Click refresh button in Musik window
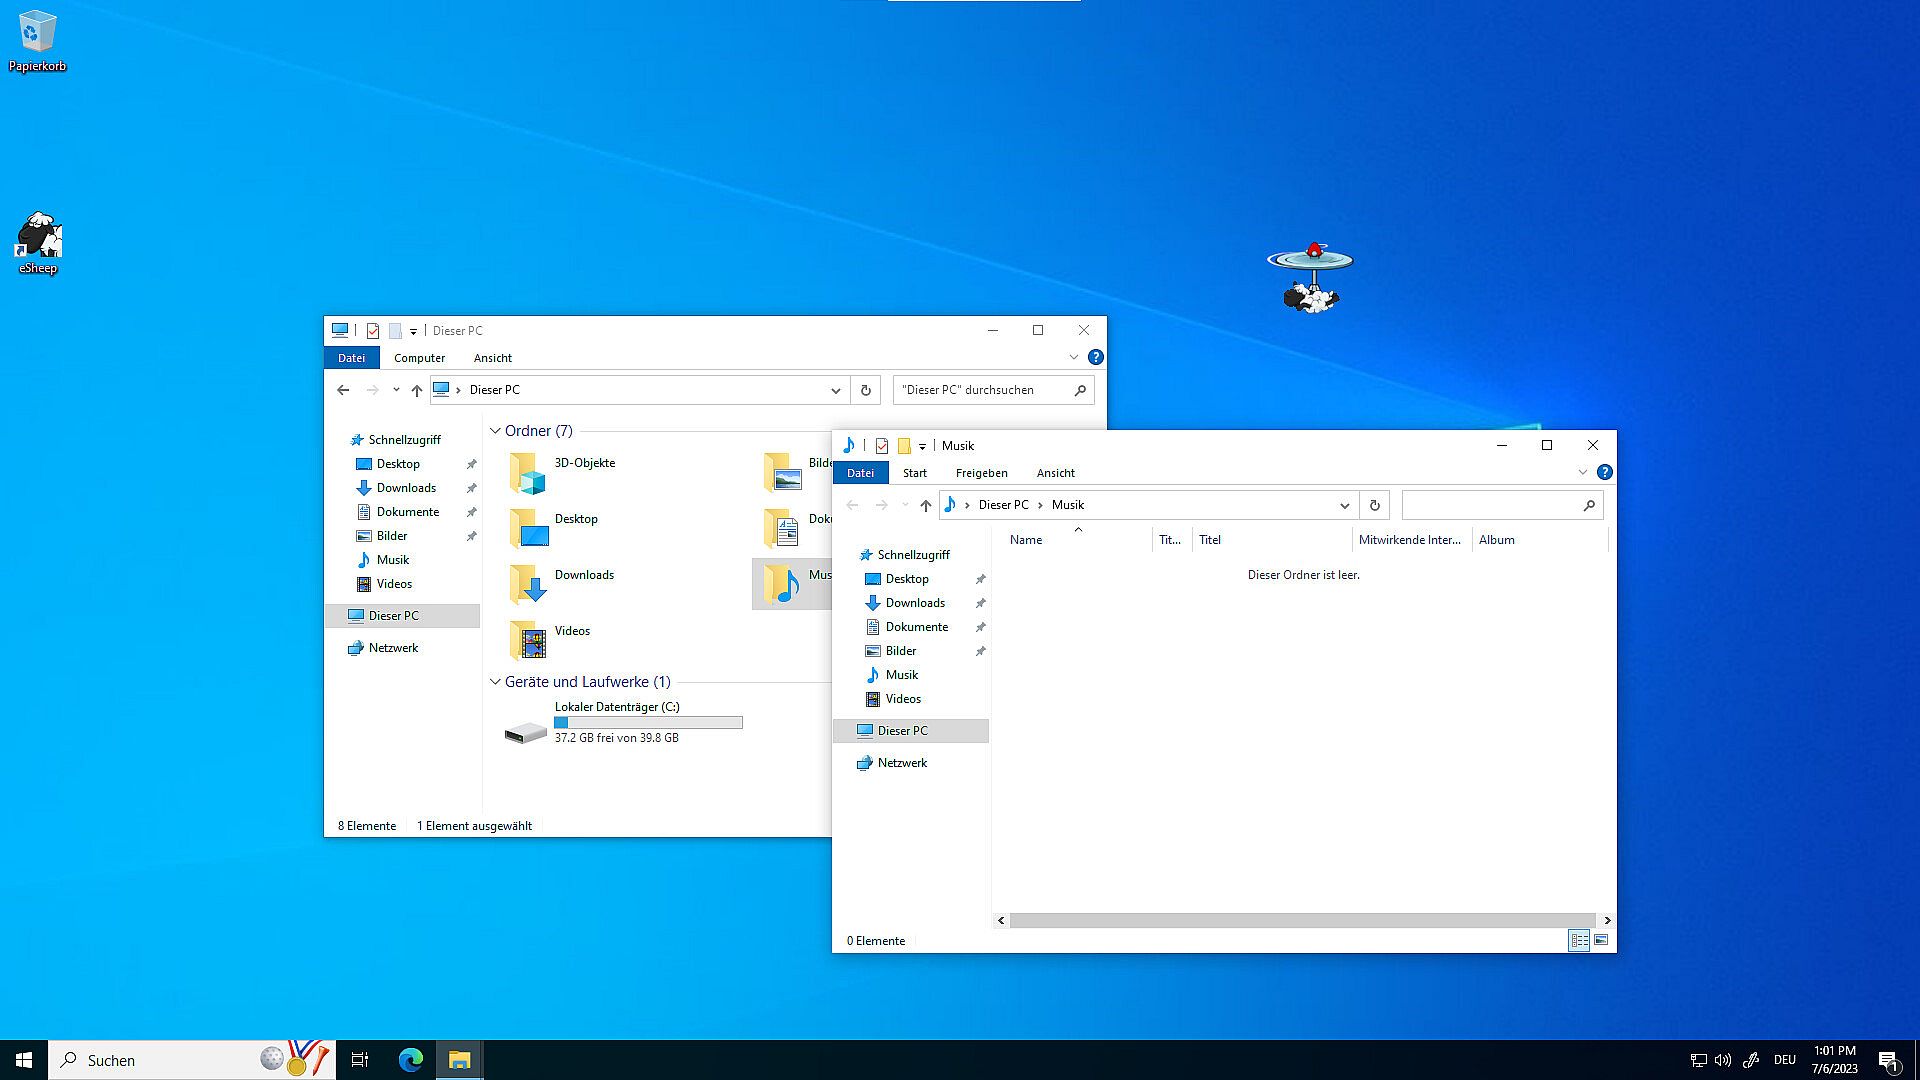 pos(1374,505)
